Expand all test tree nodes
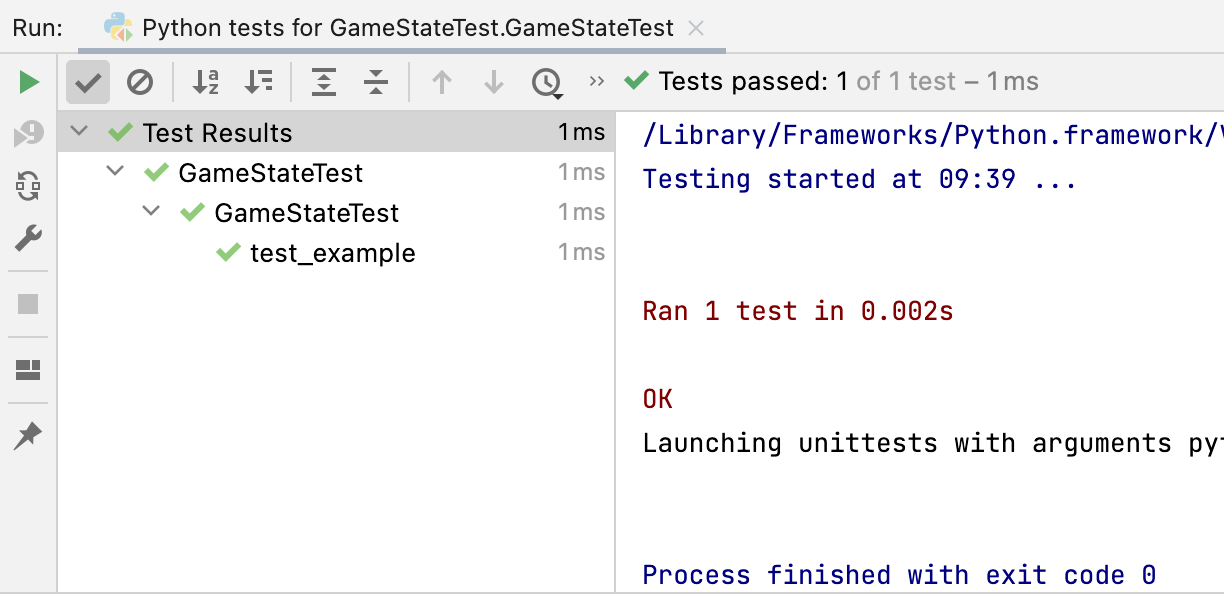Viewport: 1224px width, 594px height. tap(324, 82)
